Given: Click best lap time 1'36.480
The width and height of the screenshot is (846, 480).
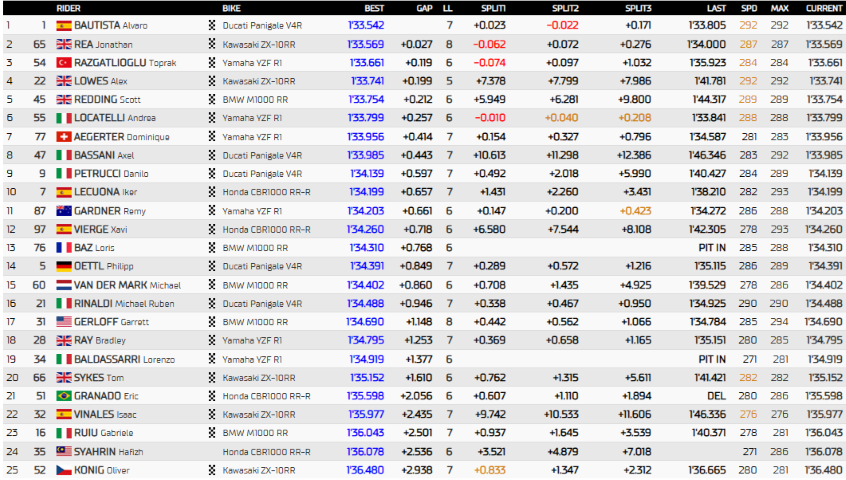Looking at the screenshot, I should (x=365, y=470).
